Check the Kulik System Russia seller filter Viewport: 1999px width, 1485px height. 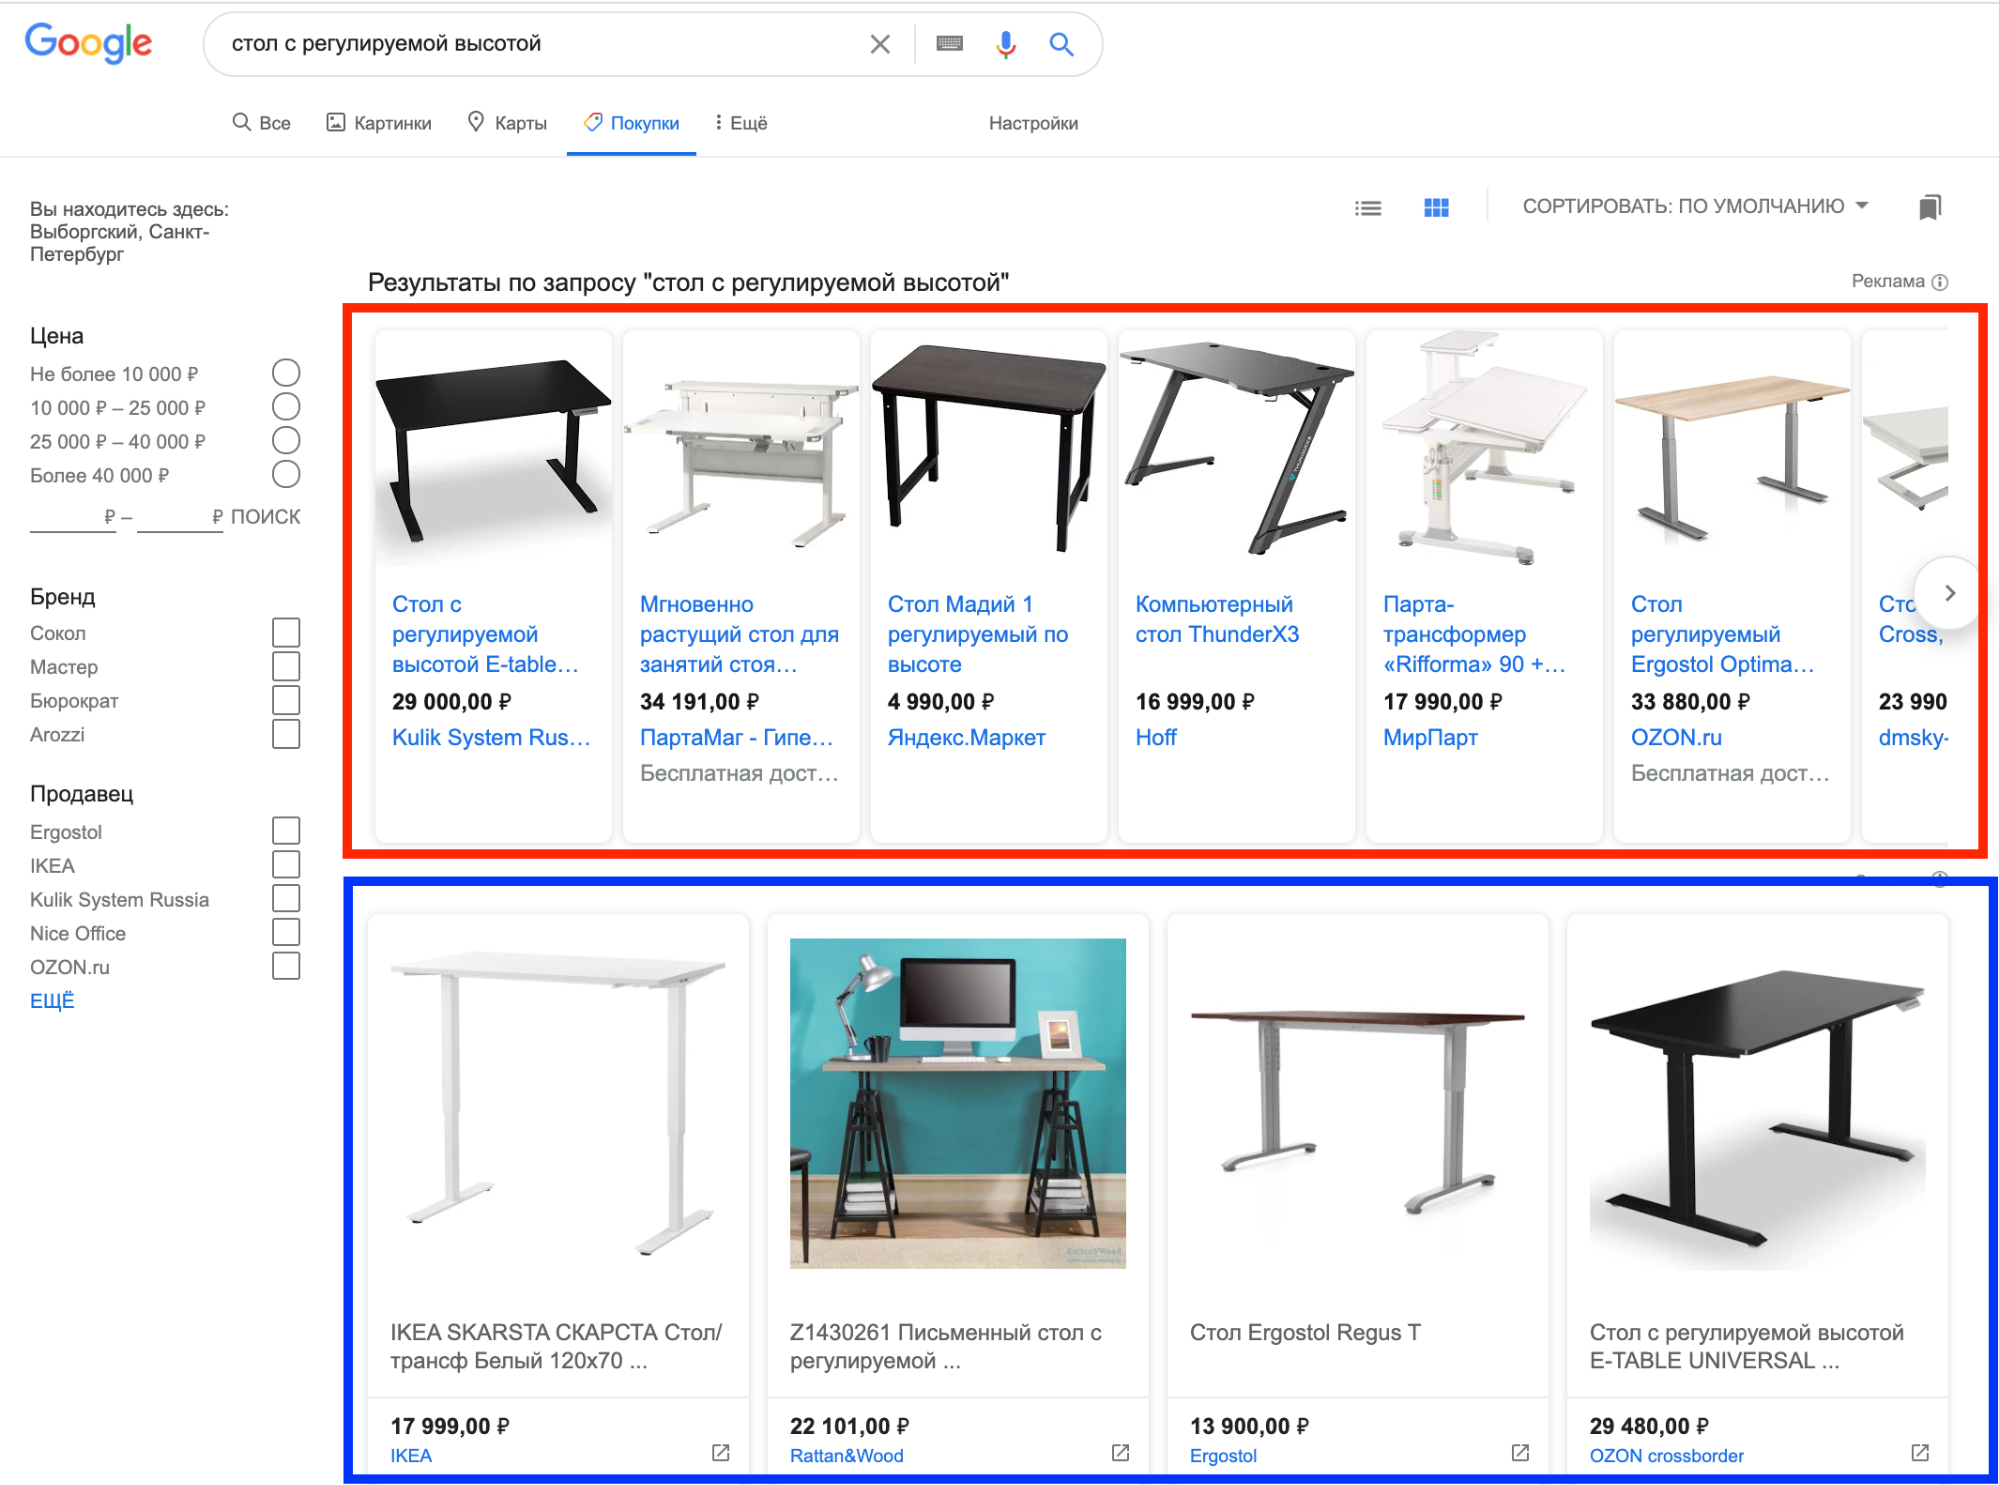[286, 899]
